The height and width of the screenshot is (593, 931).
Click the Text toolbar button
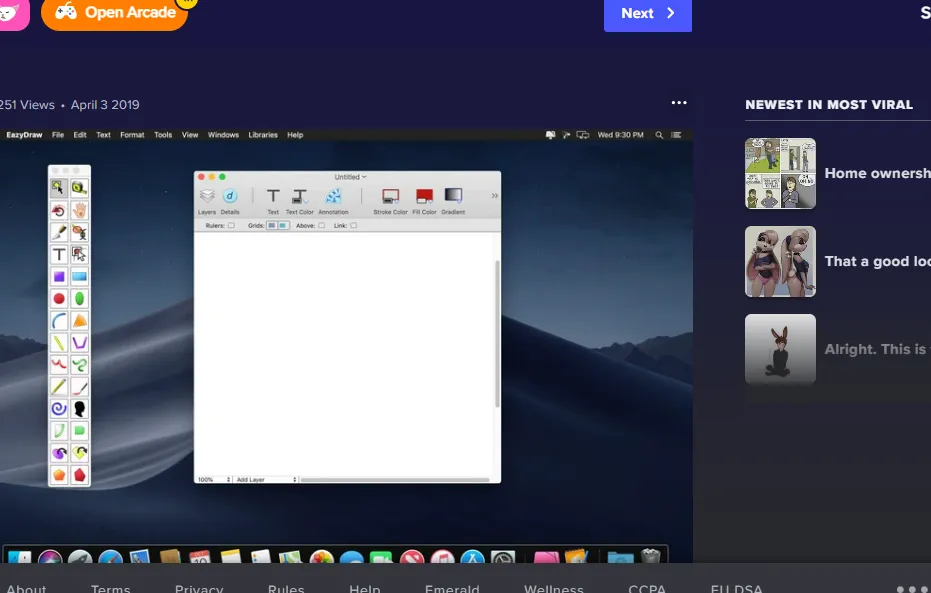coord(273,201)
